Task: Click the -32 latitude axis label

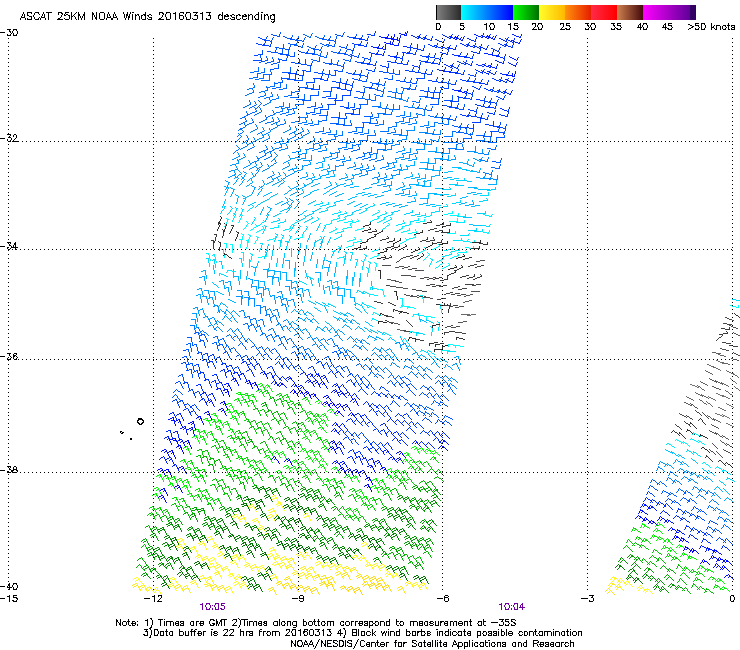Action: [9, 138]
